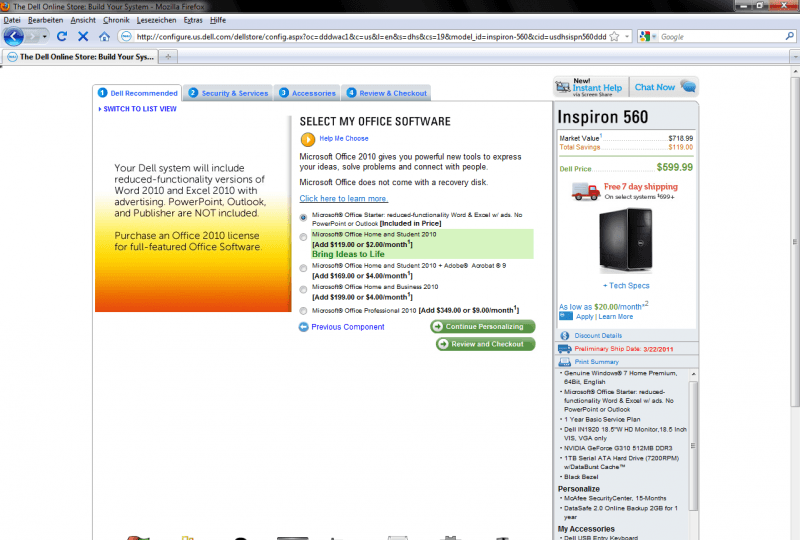This screenshot has height=540, width=800.
Task: Click the Previous Component arrow icon
Action: tap(304, 327)
